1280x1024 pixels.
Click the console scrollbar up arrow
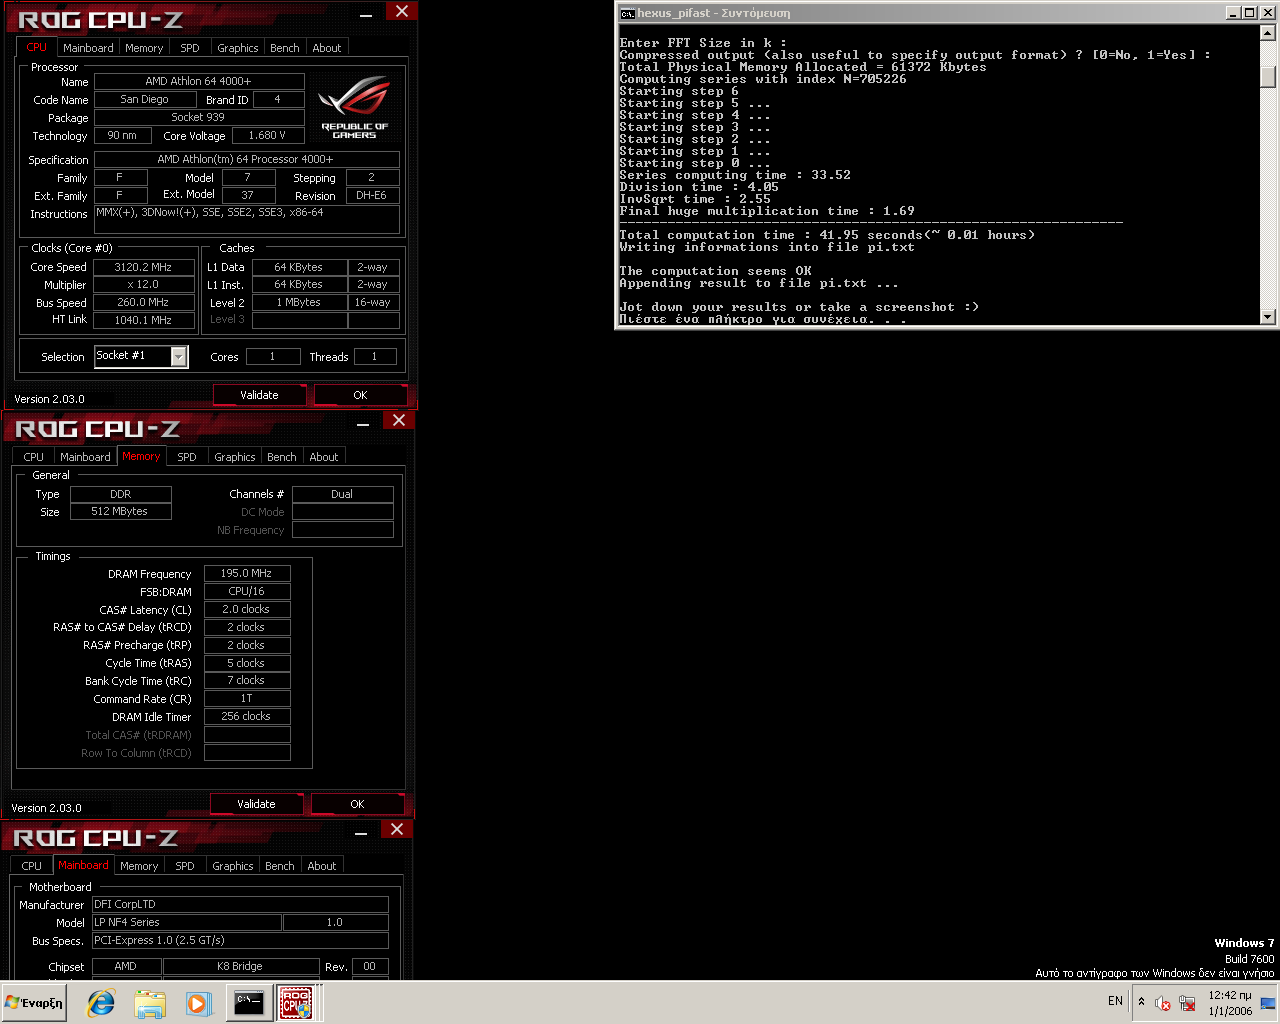[1268, 32]
